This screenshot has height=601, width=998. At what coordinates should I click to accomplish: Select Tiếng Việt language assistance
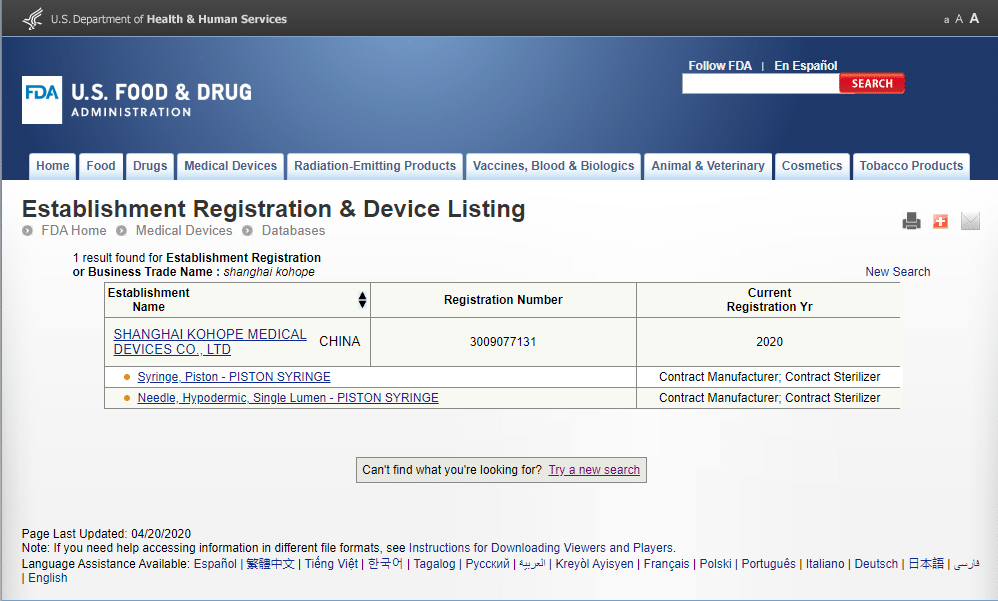tap(331, 564)
